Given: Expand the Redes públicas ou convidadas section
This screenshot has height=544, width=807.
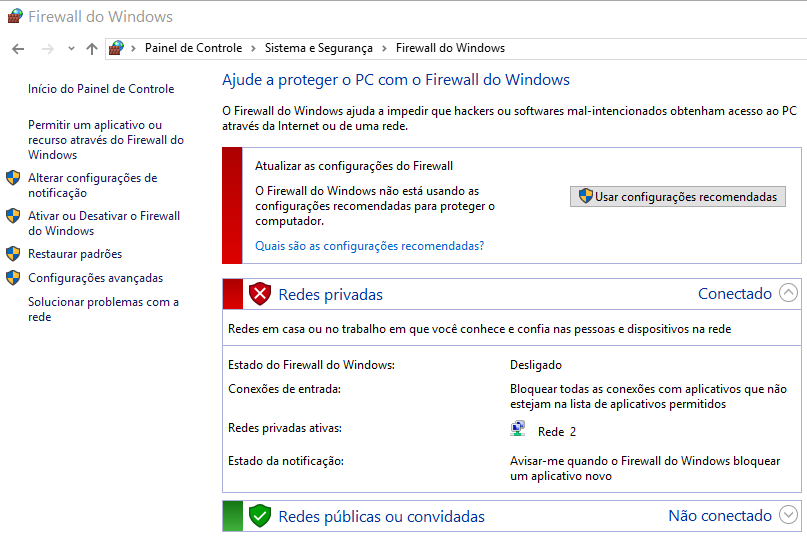Looking at the screenshot, I should [788, 515].
